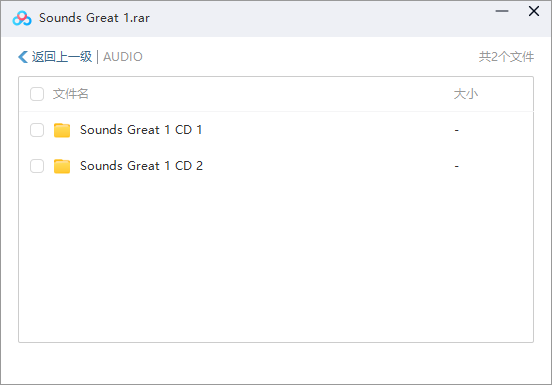Close the Sounds Great 1.rar window
Screen dimensions: 552x385
[534, 11]
